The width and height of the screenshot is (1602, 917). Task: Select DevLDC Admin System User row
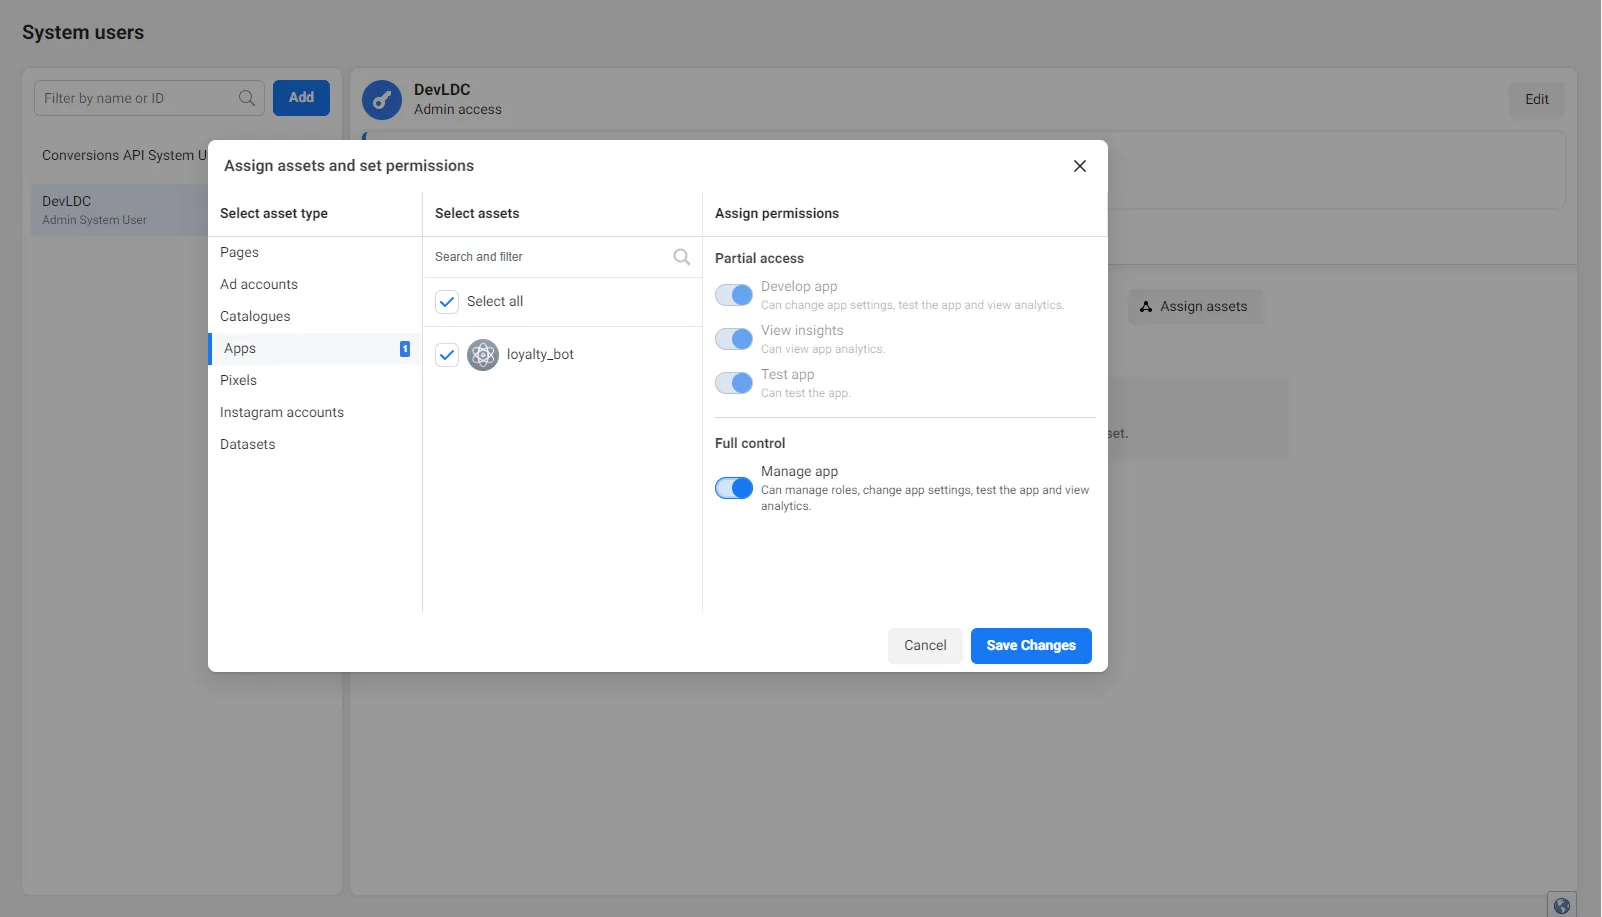pos(119,210)
